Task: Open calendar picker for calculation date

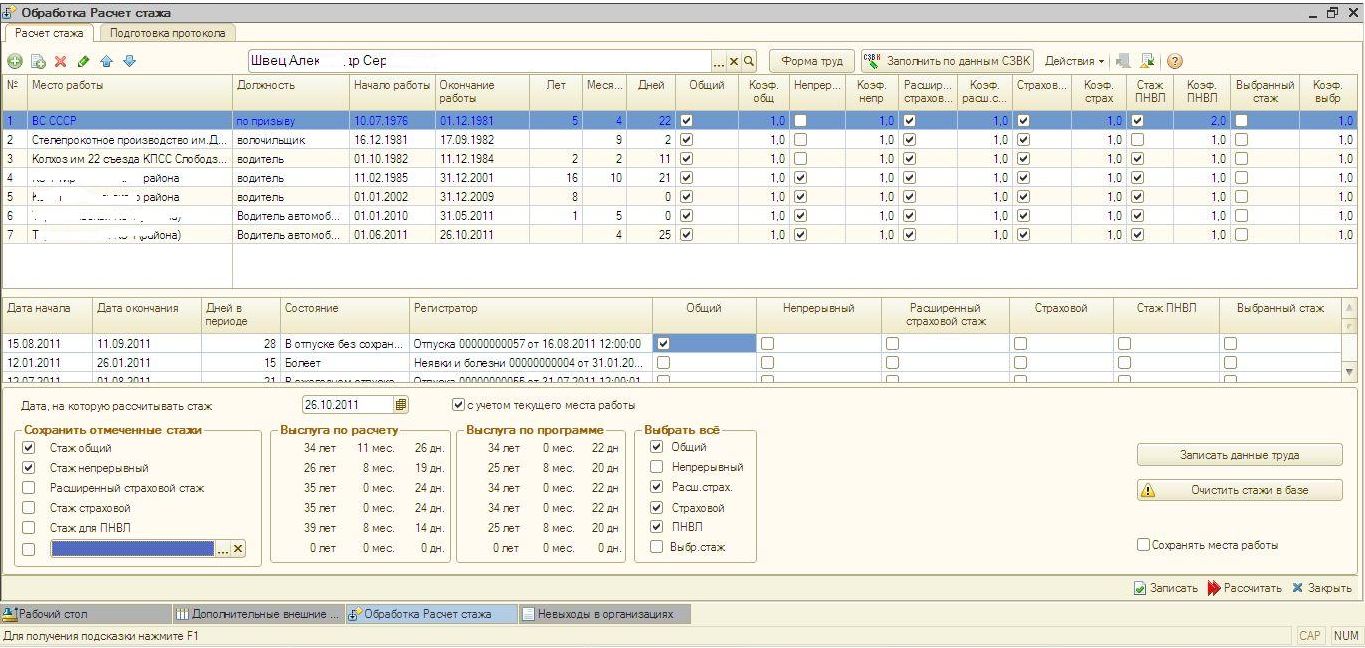Action: pos(401,405)
